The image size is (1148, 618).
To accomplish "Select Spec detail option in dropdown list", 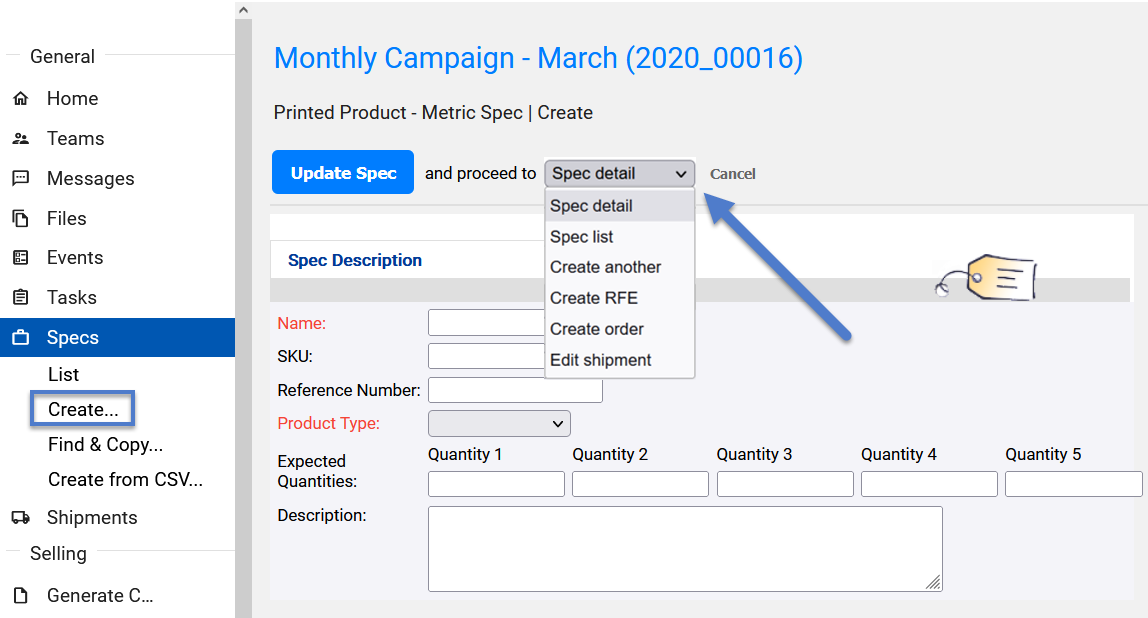I will point(619,206).
